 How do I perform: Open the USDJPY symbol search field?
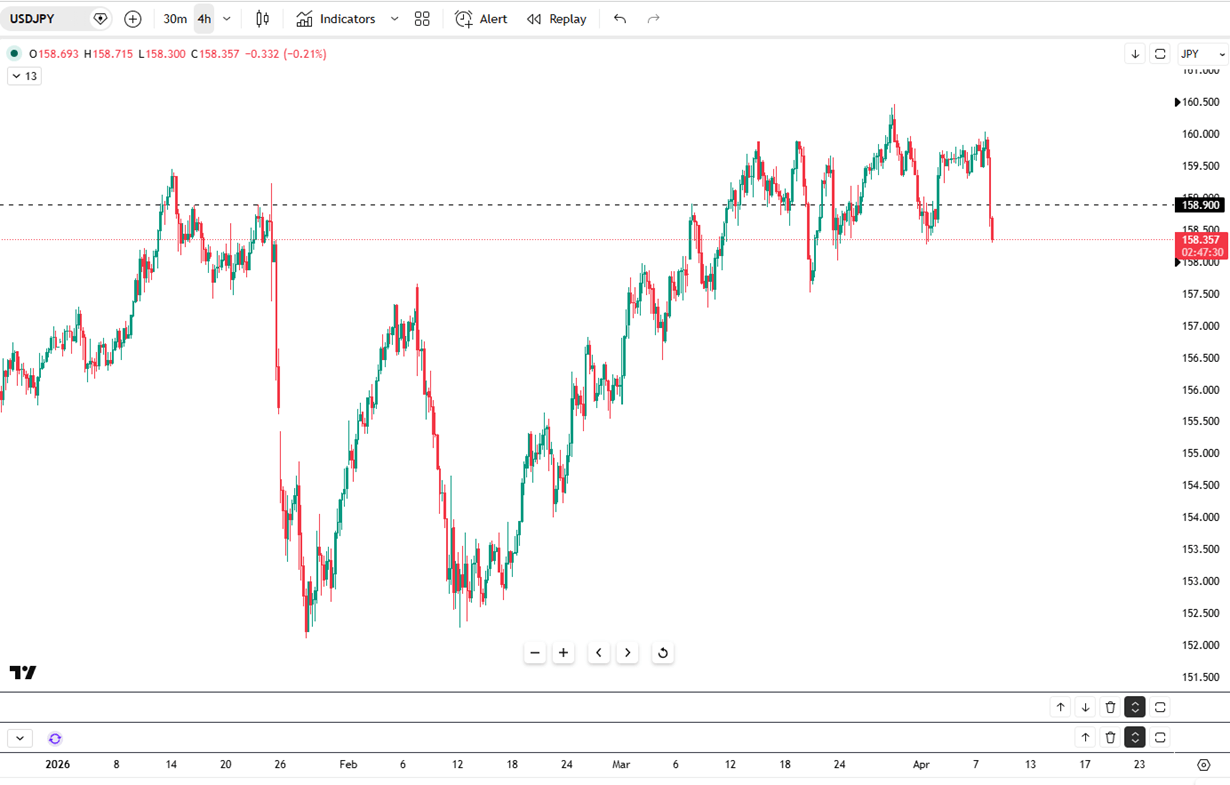tap(45, 19)
